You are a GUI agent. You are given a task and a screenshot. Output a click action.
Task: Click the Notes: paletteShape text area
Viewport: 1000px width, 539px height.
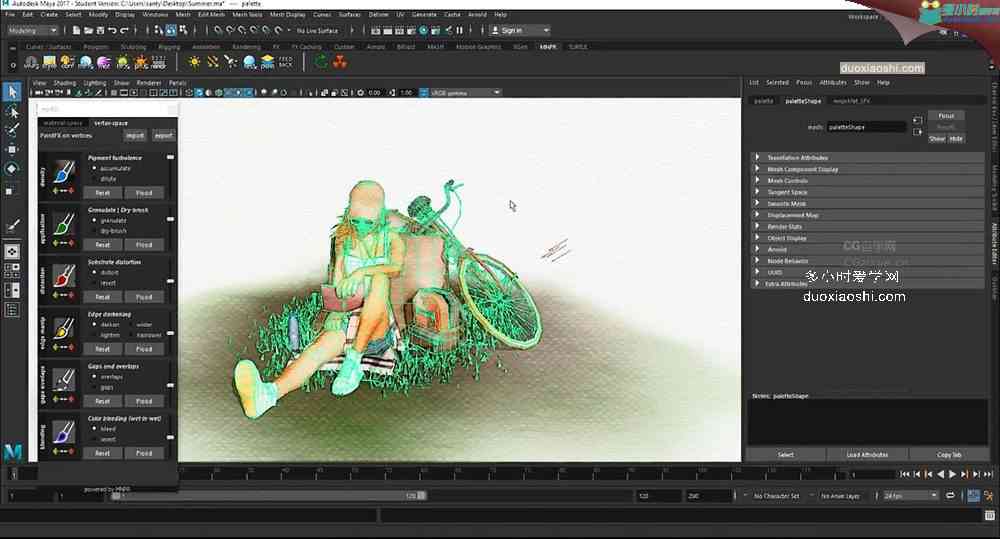pos(867,422)
